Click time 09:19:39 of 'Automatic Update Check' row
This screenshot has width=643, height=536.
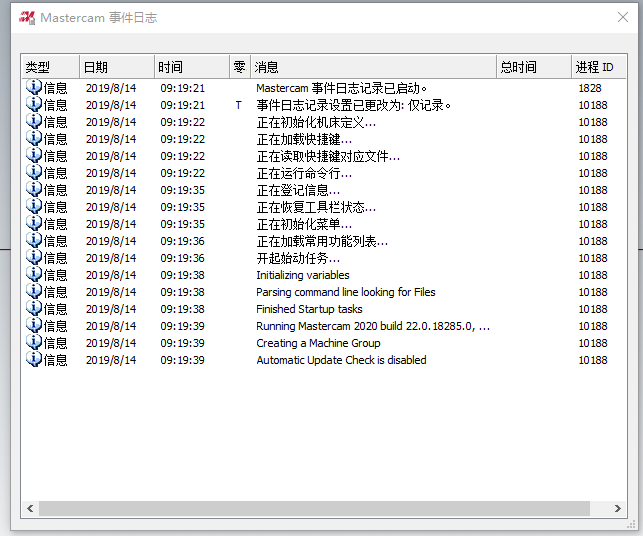pos(182,360)
